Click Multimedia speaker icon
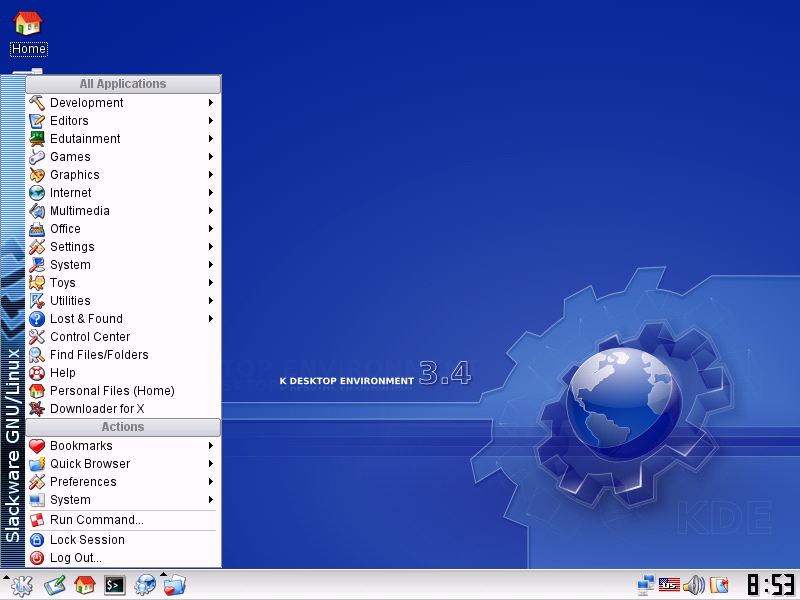This screenshot has width=800, height=600. [x=37, y=211]
